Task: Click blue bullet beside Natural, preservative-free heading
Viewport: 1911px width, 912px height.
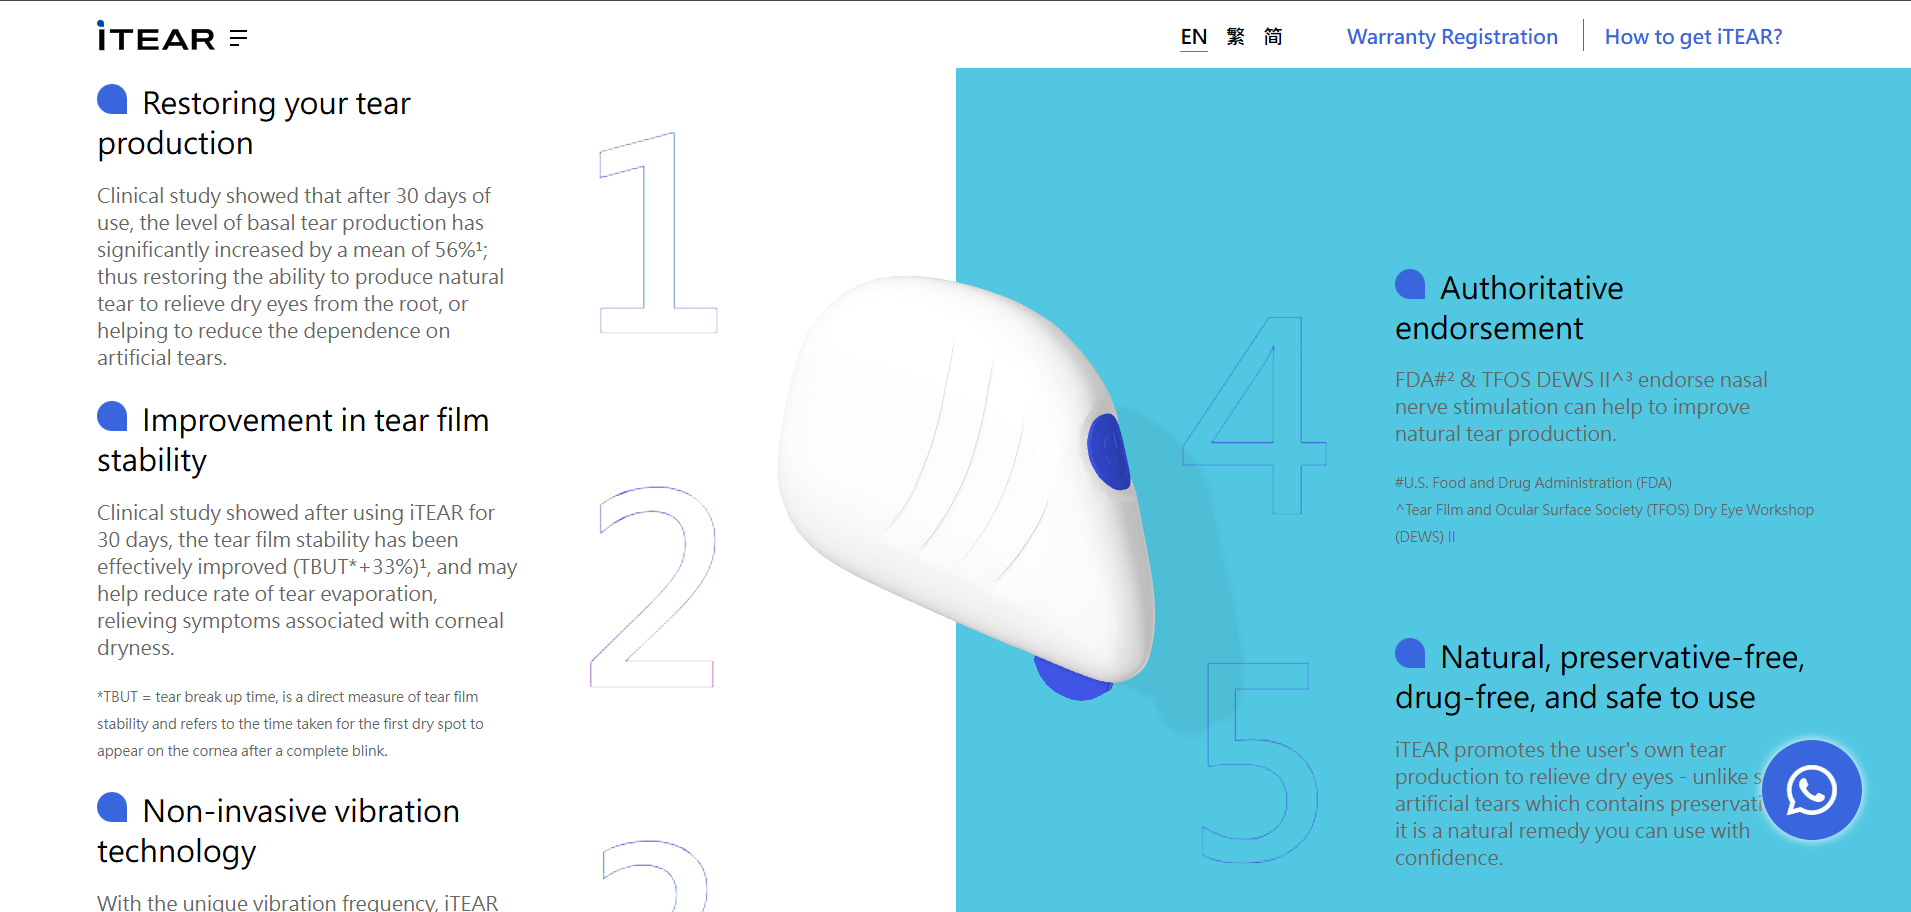Action: [x=1410, y=653]
